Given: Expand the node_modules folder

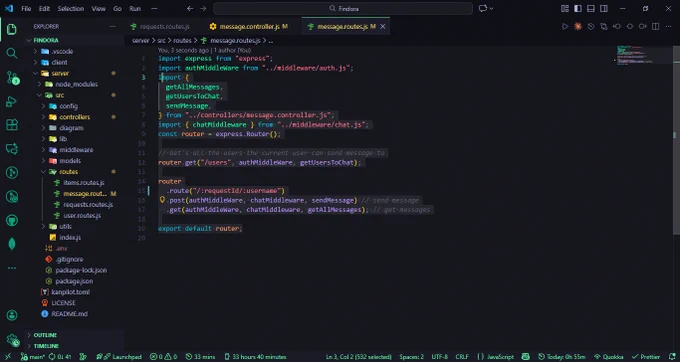Looking at the screenshot, I should pyautogui.click(x=39, y=84).
